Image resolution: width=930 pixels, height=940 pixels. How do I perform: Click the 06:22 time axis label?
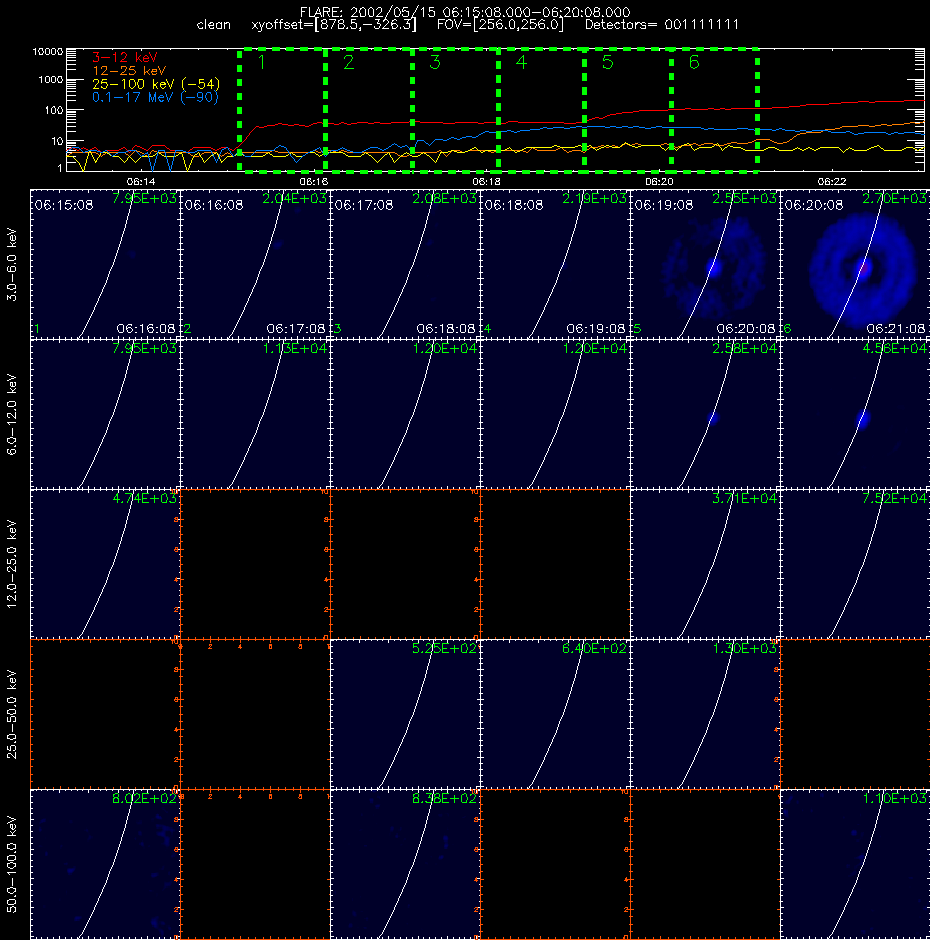[x=832, y=181]
